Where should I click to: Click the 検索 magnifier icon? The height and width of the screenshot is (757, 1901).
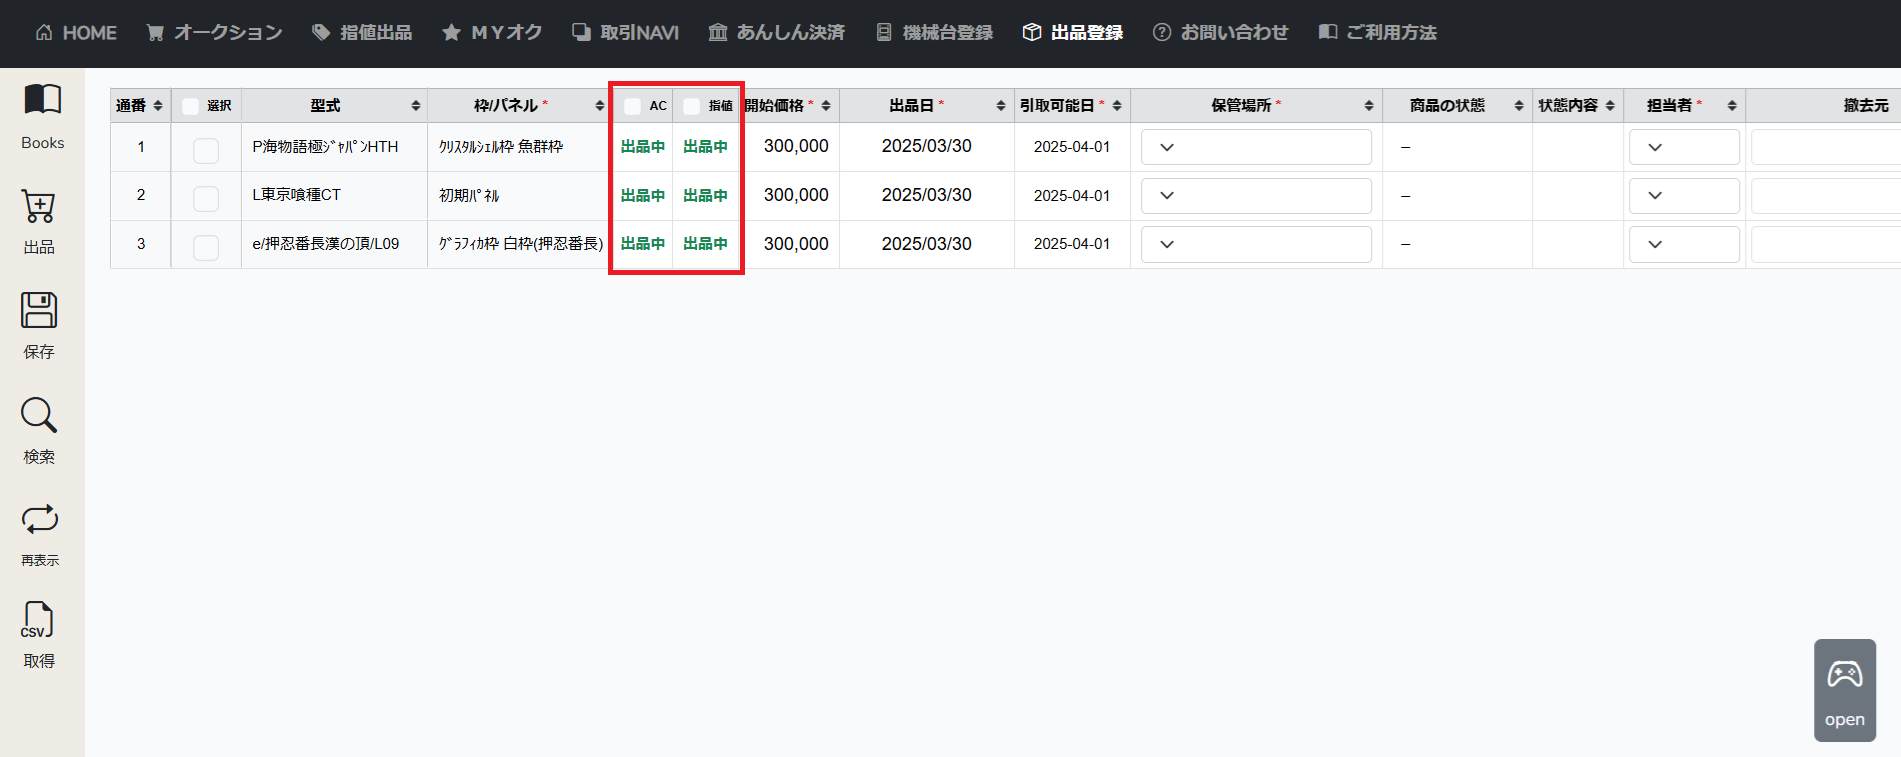[39, 415]
